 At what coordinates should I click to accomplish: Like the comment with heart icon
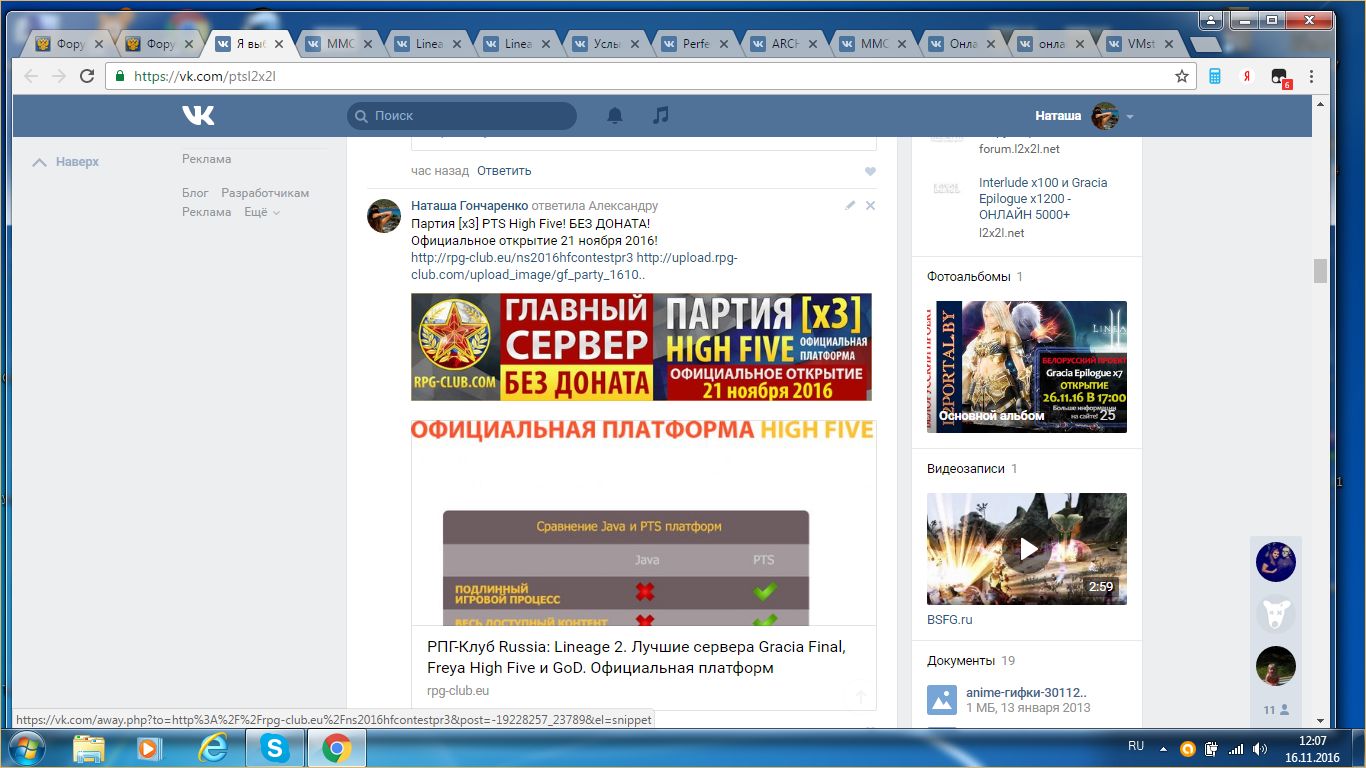[870, 171]
